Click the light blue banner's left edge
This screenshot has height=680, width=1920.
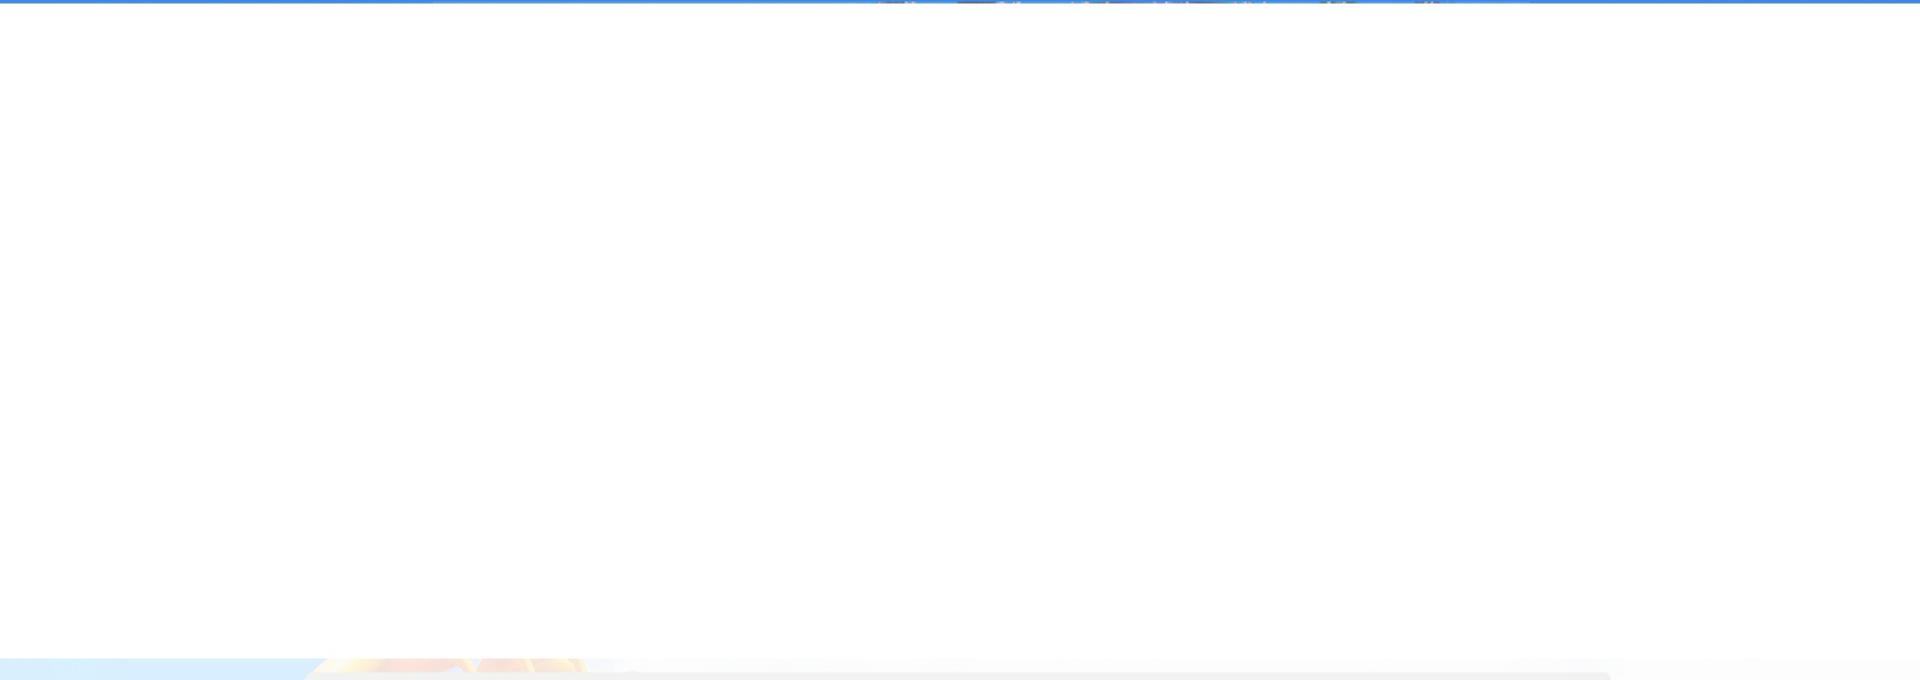[5, 669]
